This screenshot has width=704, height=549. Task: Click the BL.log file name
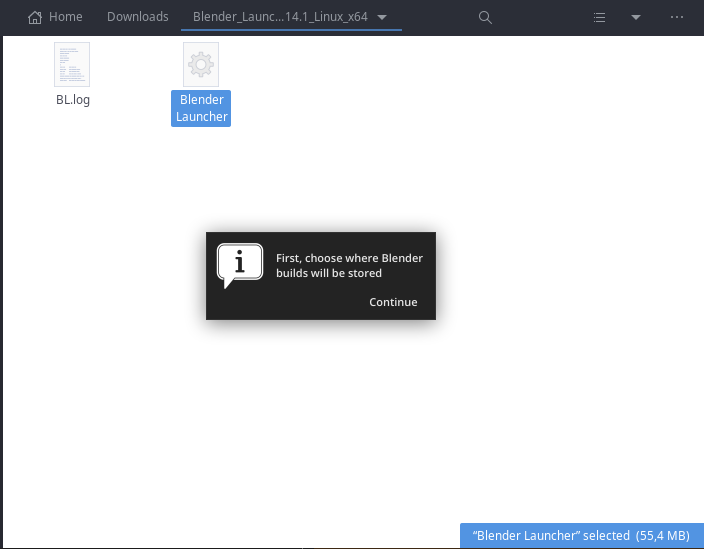point(73,100)
